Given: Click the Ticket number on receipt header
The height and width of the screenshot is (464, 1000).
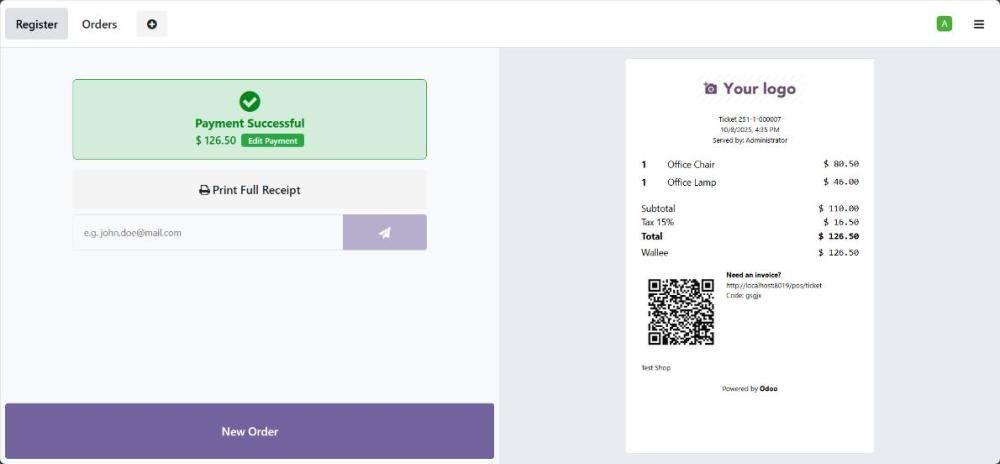Looking at the screenshot, I should click(x=749, y=119).
